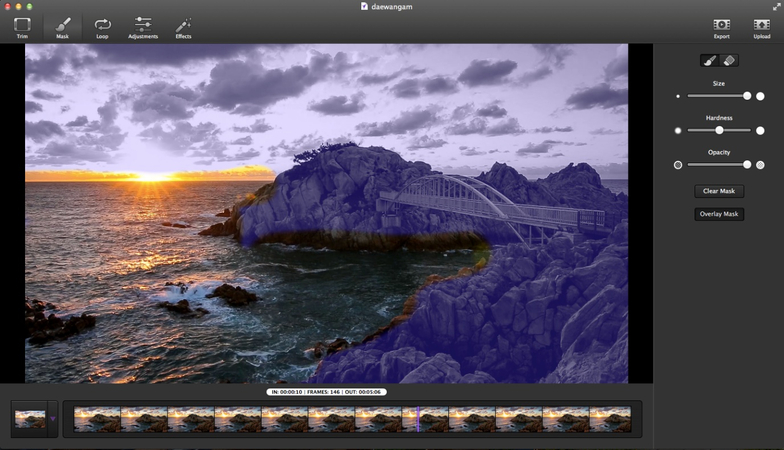Click the first frame in the filmstrip

pos(98,419)
